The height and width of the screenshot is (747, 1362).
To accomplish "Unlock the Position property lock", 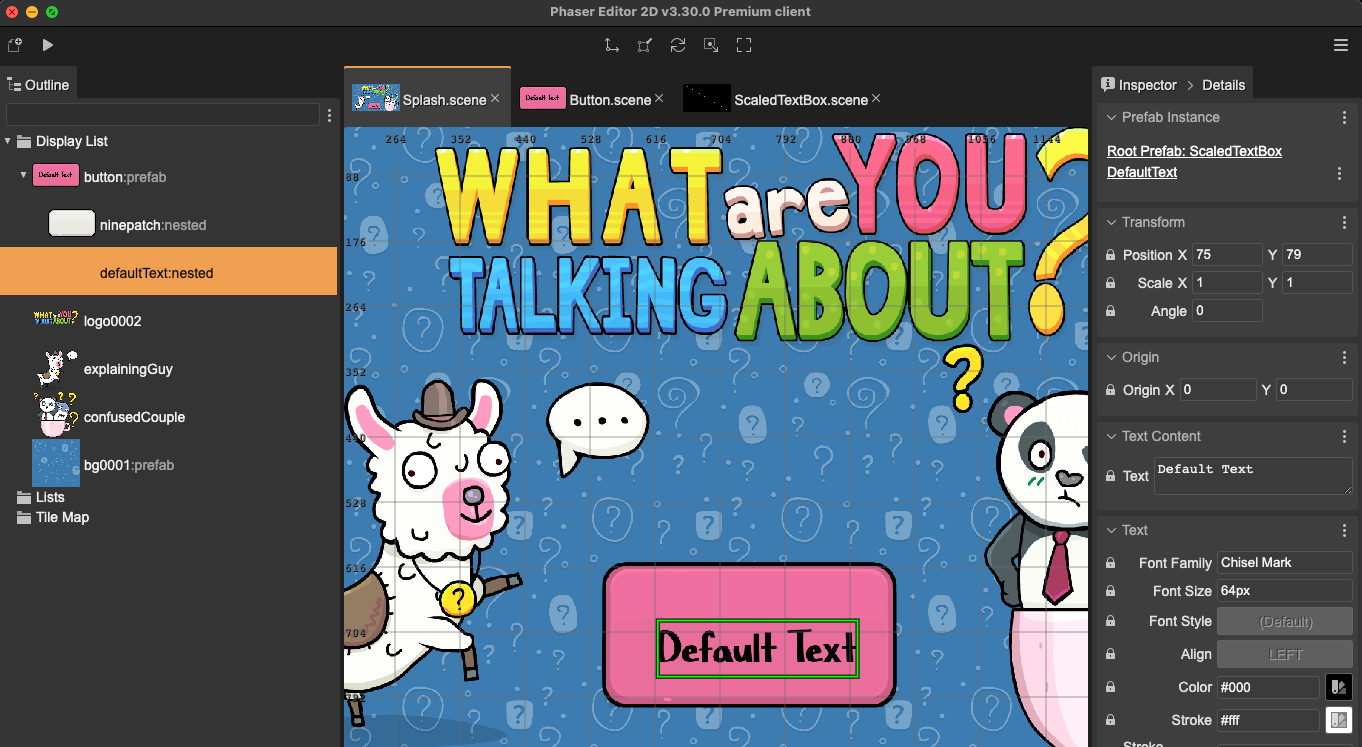I will tap(1111, 255).
